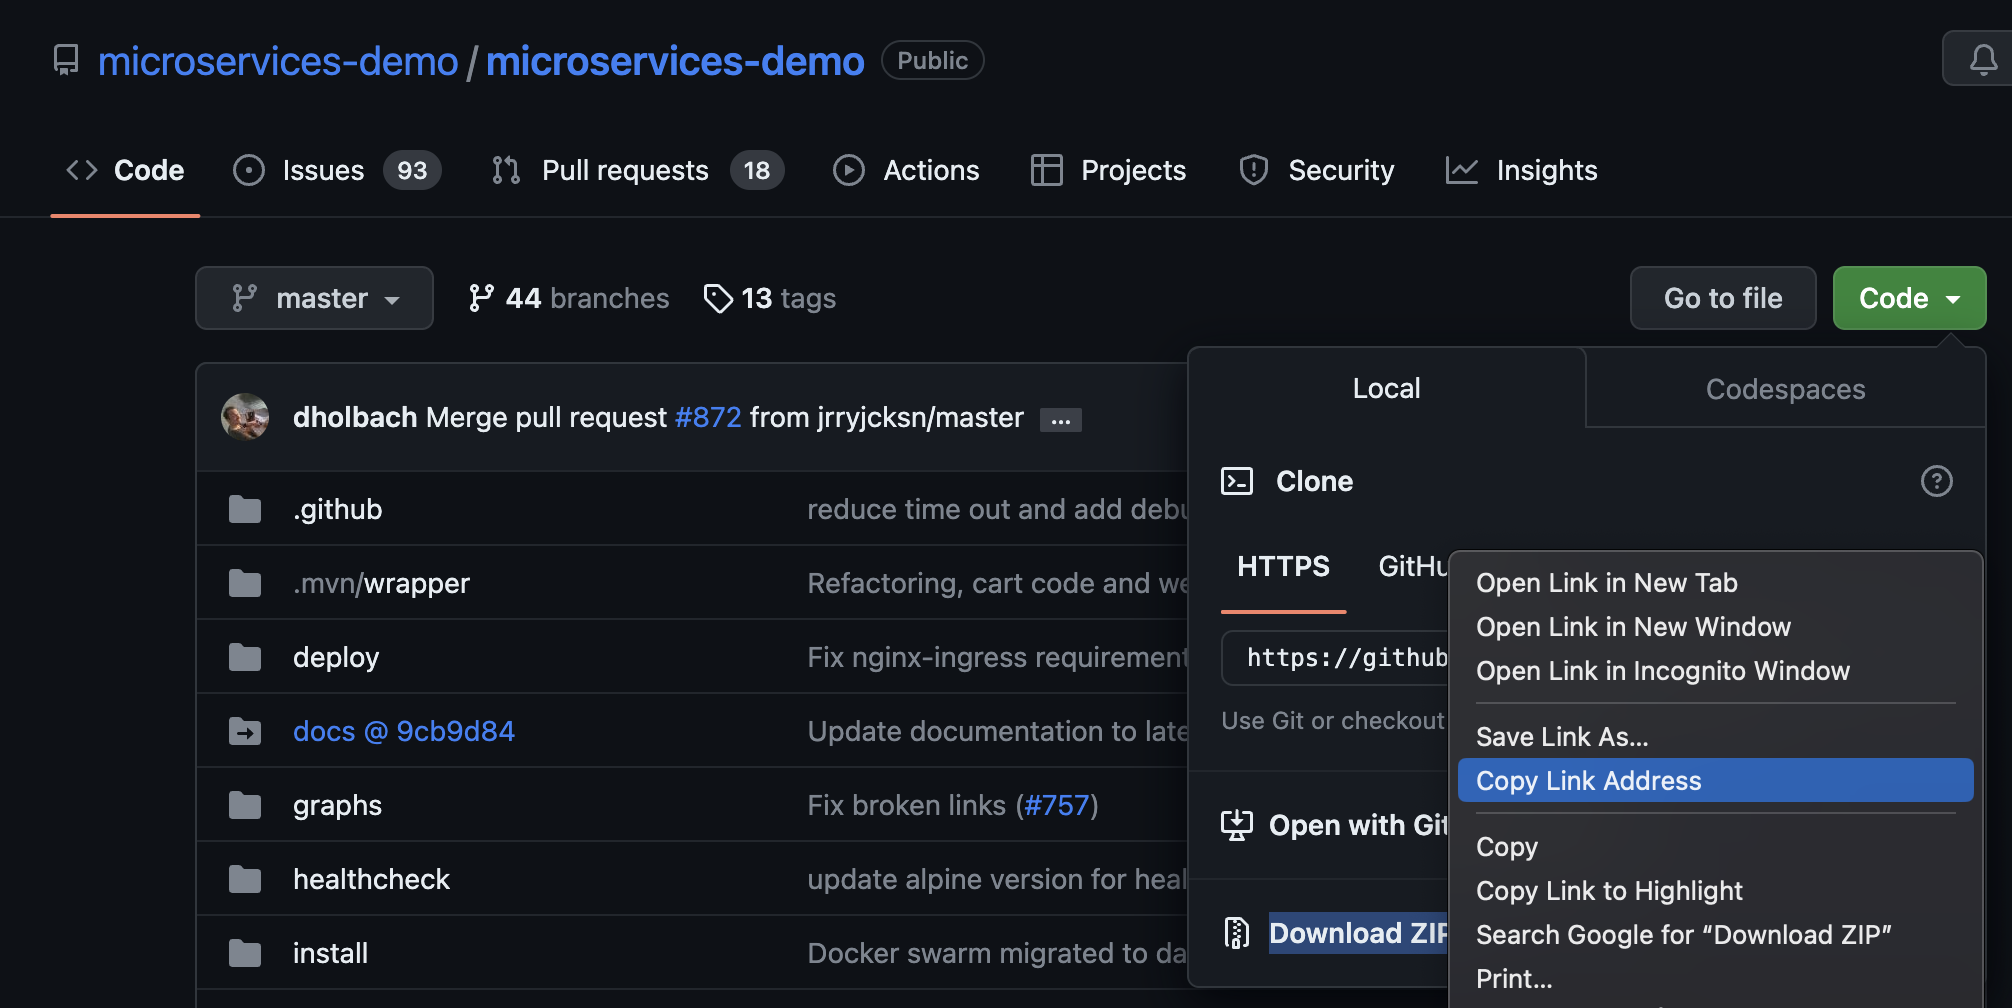Switch to the Code tab

coord(125,170)
